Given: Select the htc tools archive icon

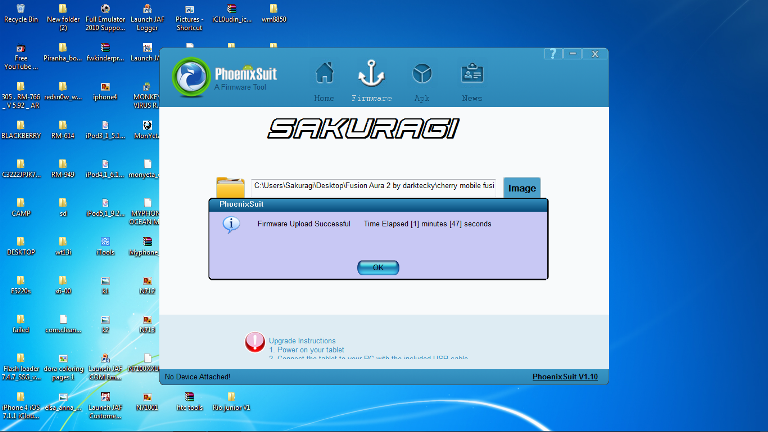Looking at the screenshot, I should pyautogui.click(x=189, y=402).
